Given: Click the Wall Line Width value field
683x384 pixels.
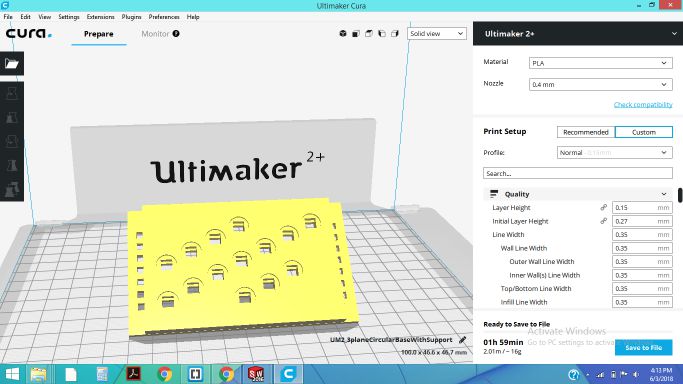Looking at the screenshot, I should click(642, 248).
